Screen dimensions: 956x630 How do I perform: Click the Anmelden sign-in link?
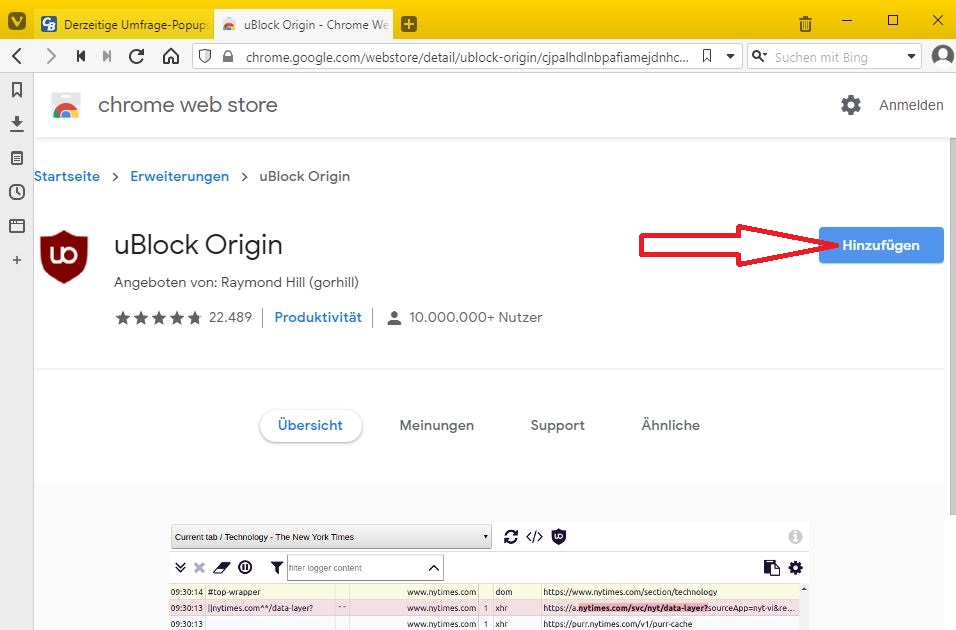911,105
